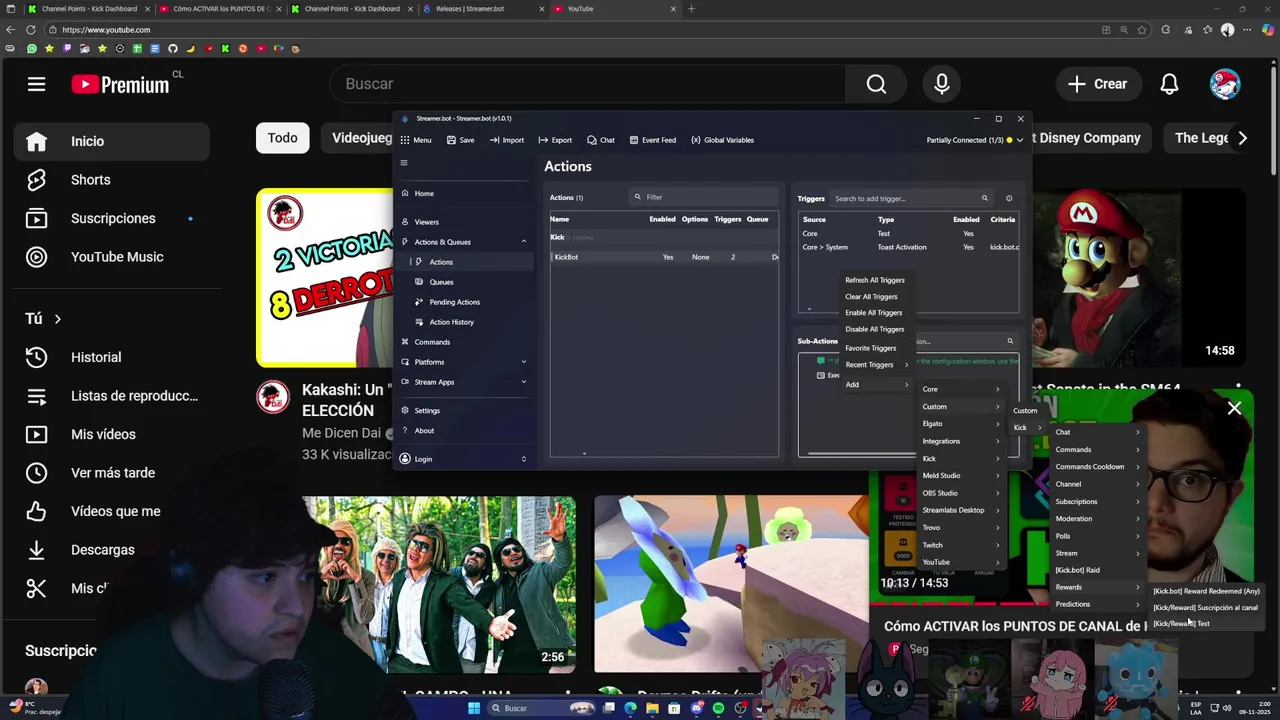The image size is (1280, 720).
Task: Start voice search with microphone icon
Action: coord(941,84)
